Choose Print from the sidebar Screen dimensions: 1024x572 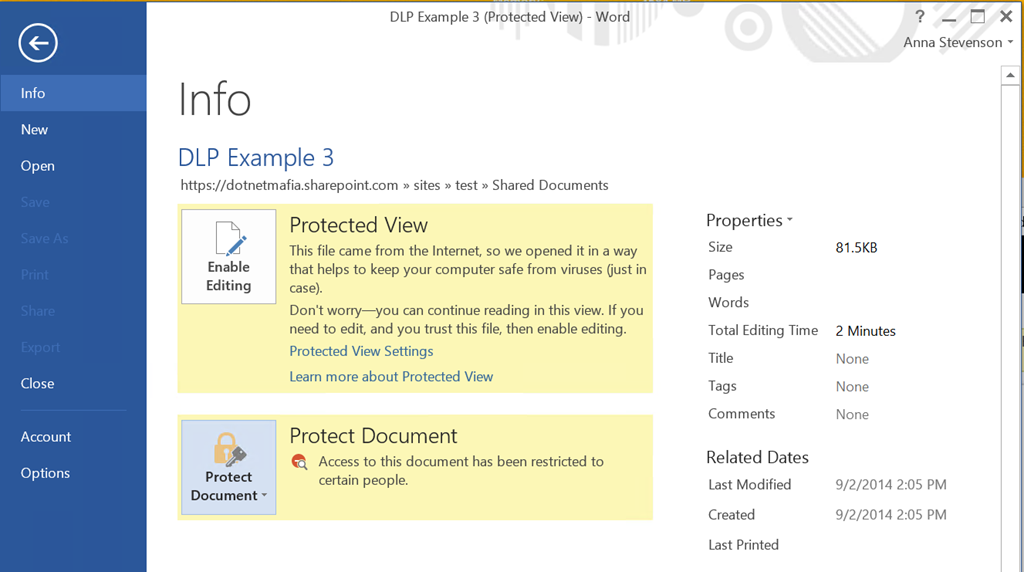(73, 275)
